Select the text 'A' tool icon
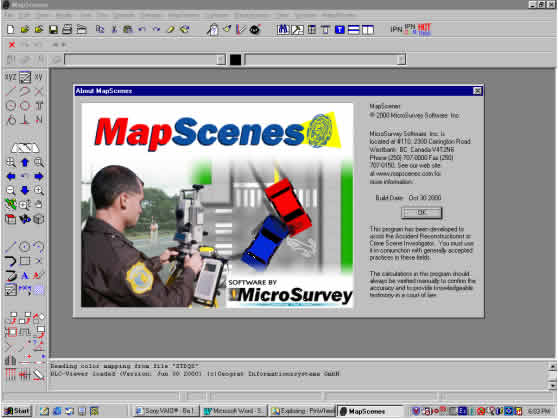 tap(25, 276)
